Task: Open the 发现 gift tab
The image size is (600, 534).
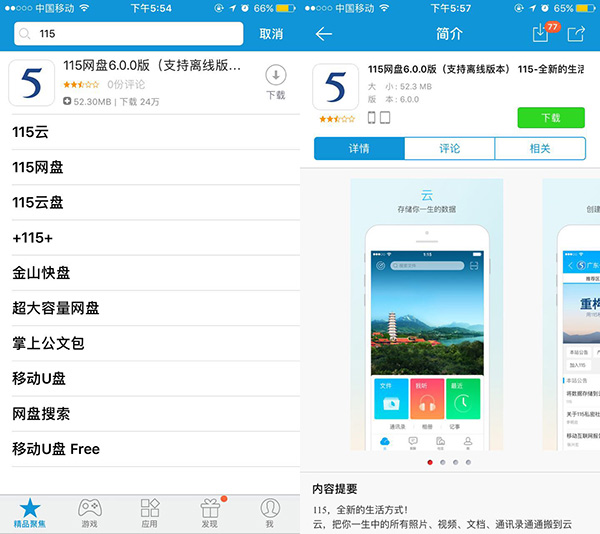Action: 210,513
